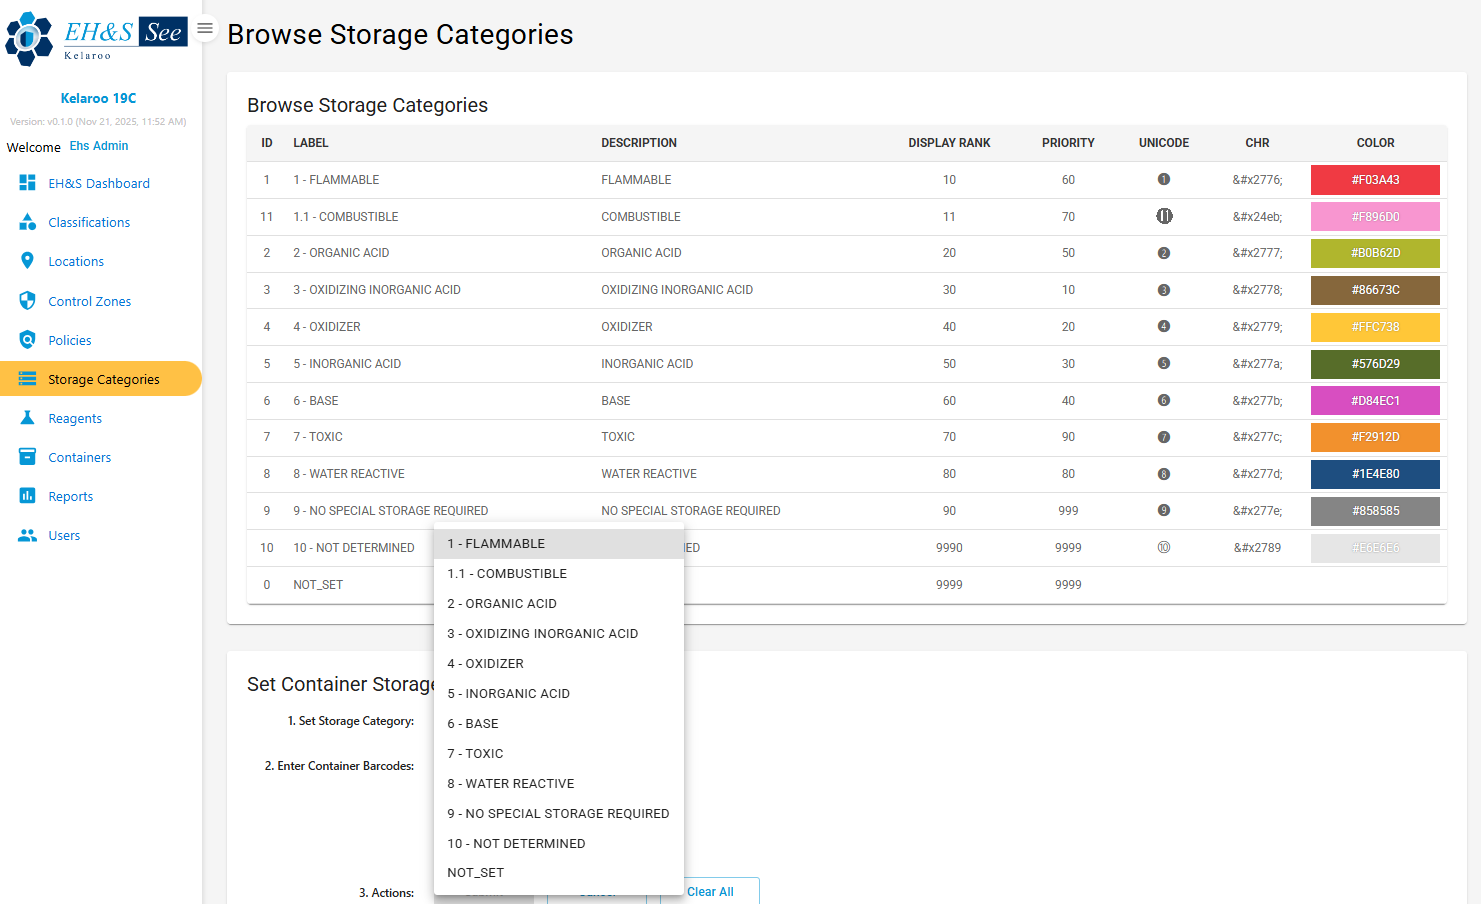Viewport: 1481px width, 904px height.
Task: Open Reagents using the flask icon
Action: point(27,418)
